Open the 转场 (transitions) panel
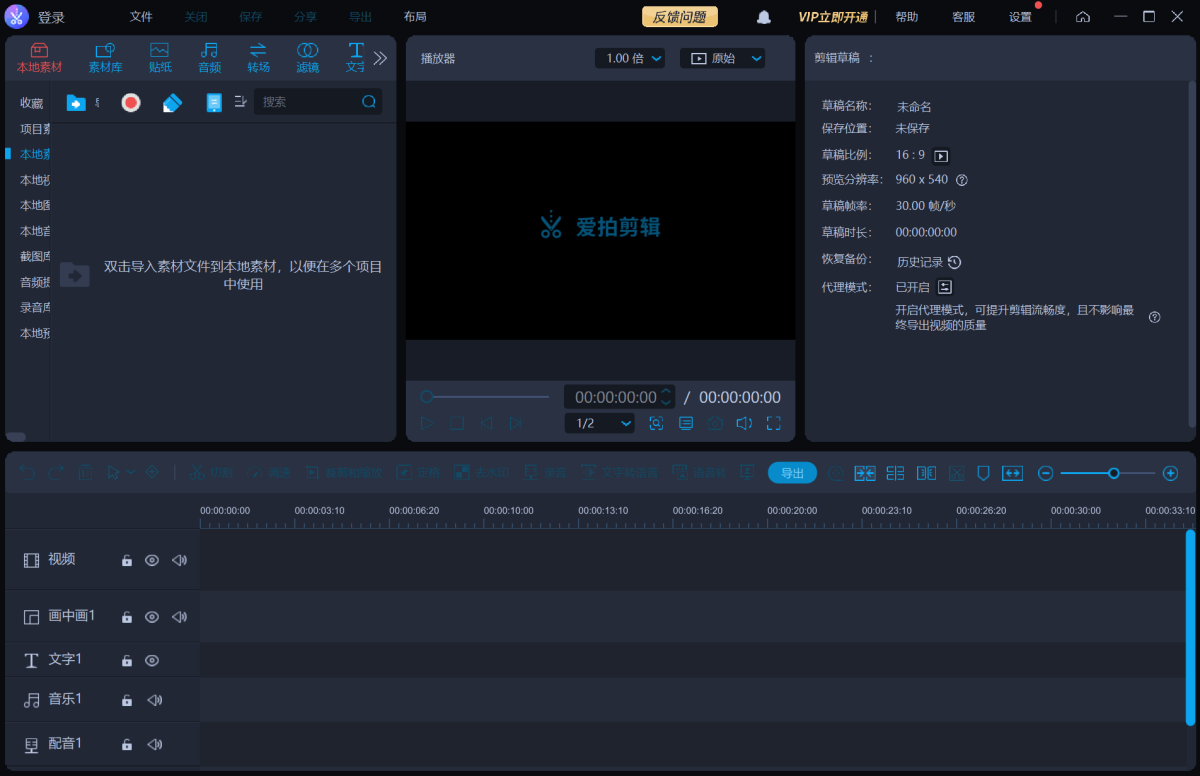The image size is (1200, 776). (x=258, y=58)
